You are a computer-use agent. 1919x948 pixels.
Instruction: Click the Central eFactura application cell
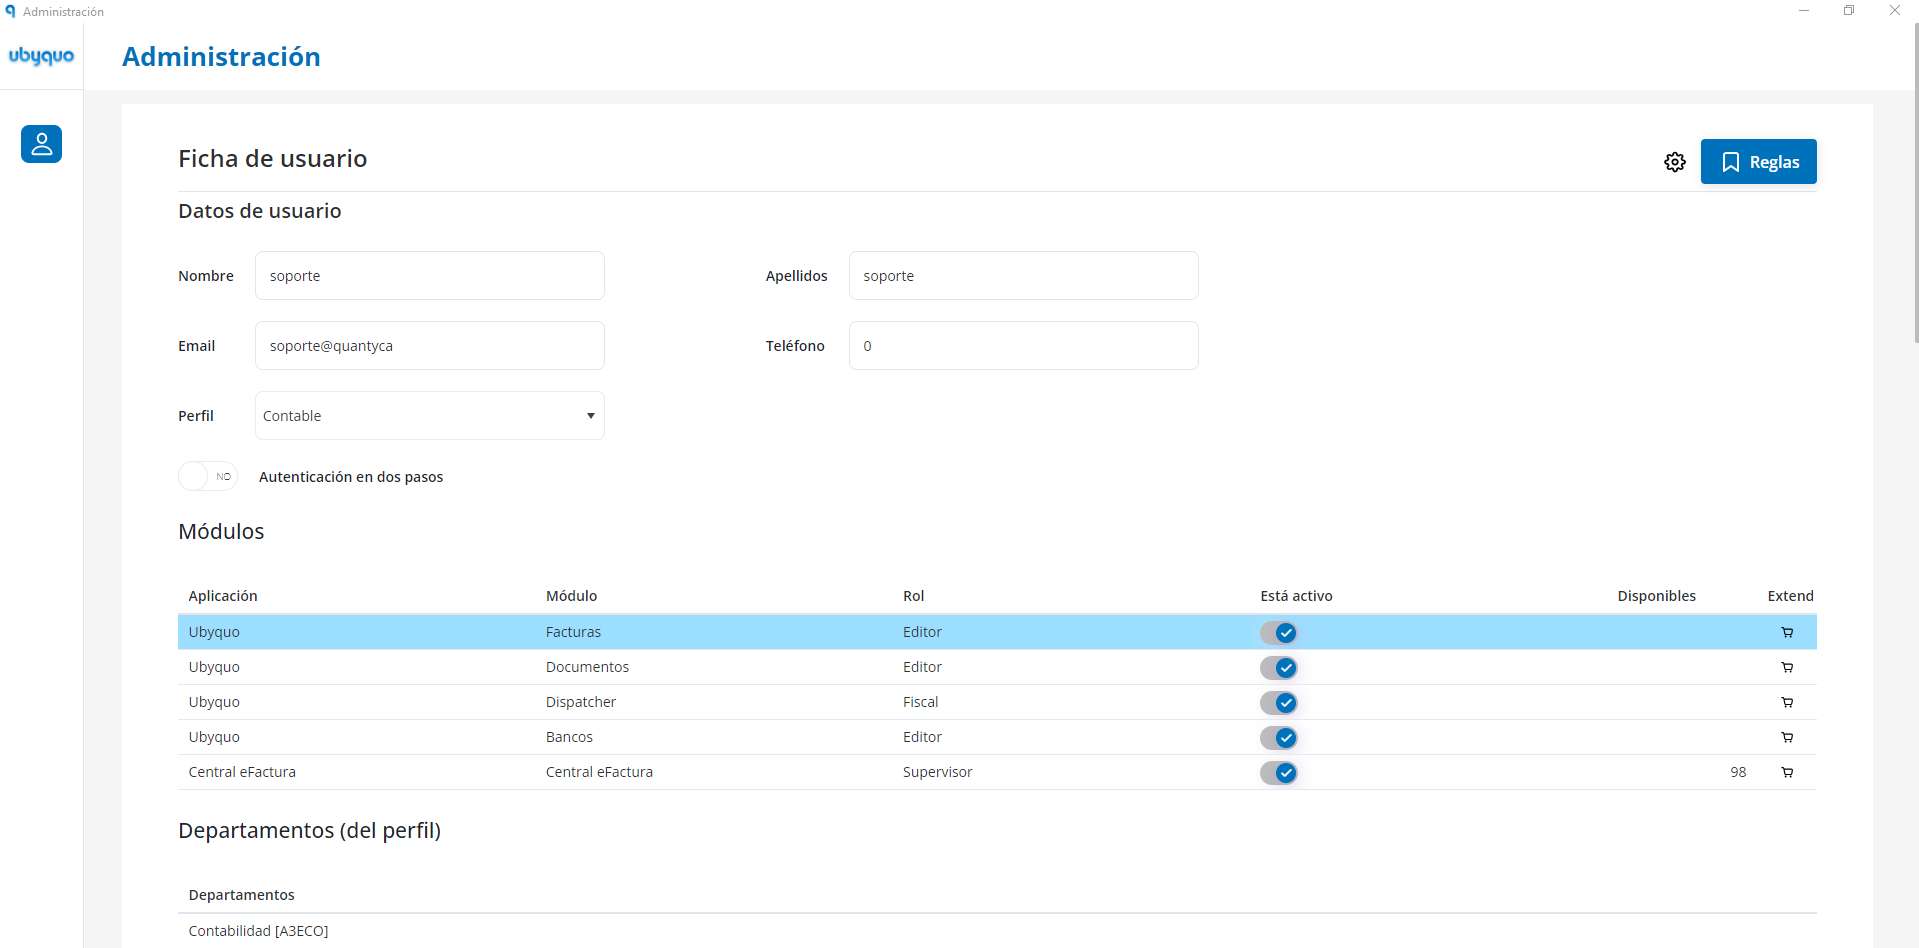click(242, 772)
